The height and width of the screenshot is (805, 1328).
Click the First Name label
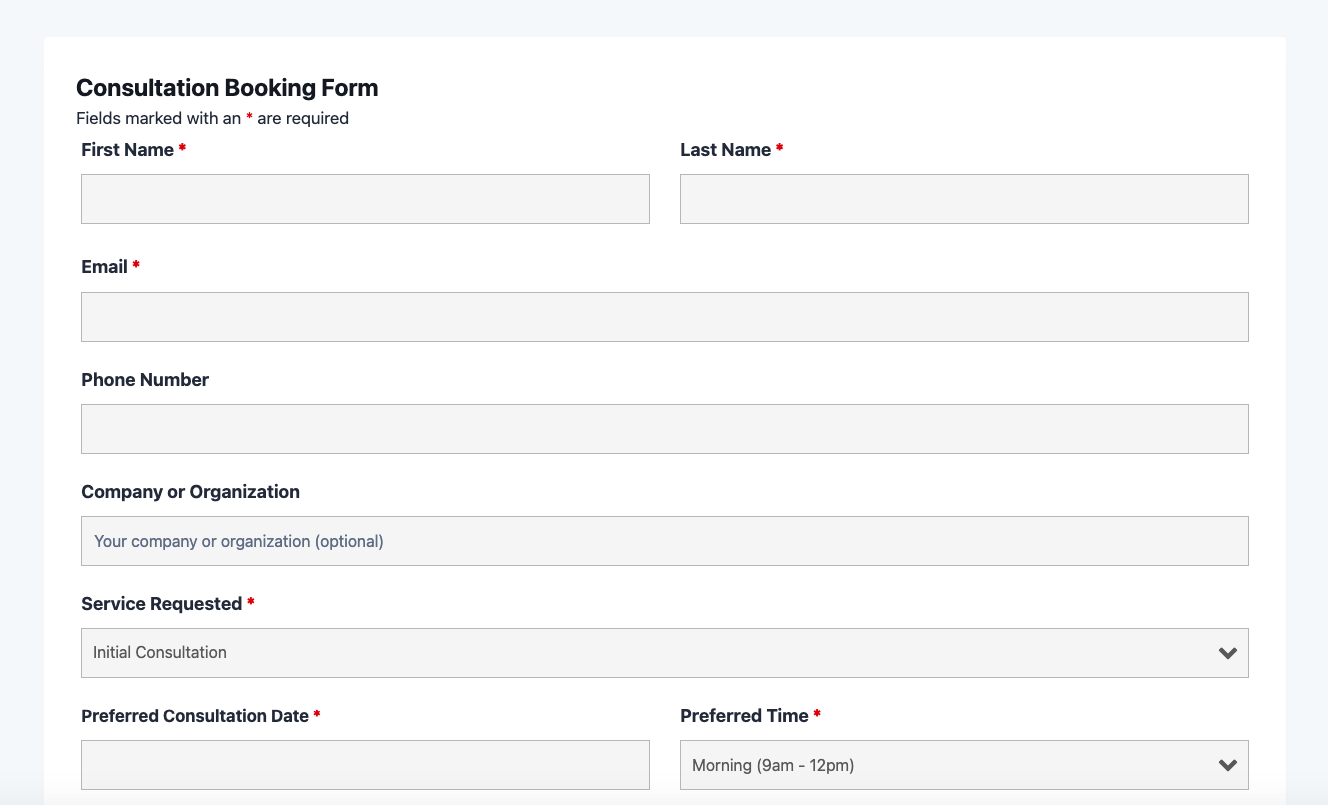point(127,150)
